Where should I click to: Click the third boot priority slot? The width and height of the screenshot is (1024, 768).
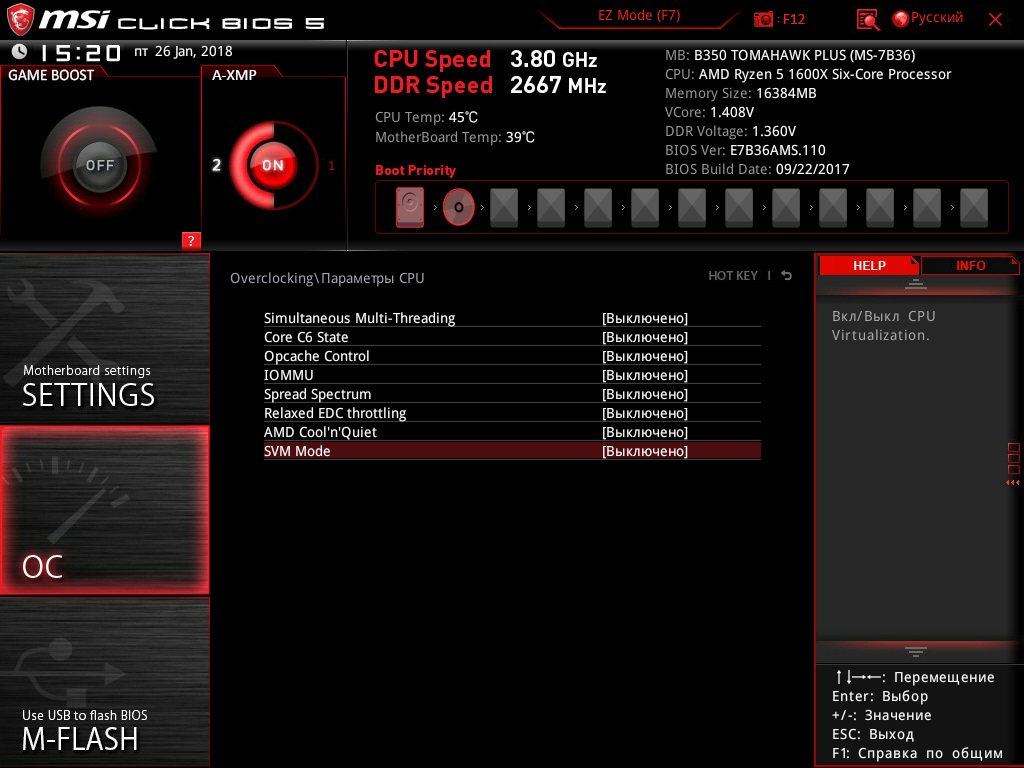click(x=504, y=208)
